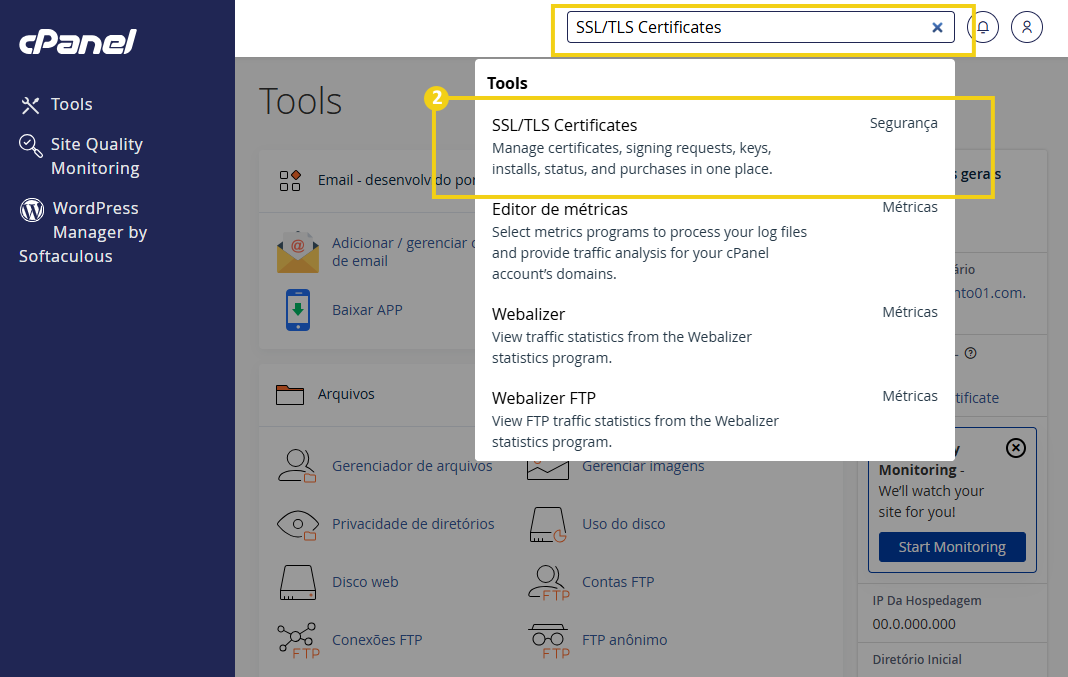Open Conexões FTP
Viewport: 1068px width, 677px height.
[377, 640]
